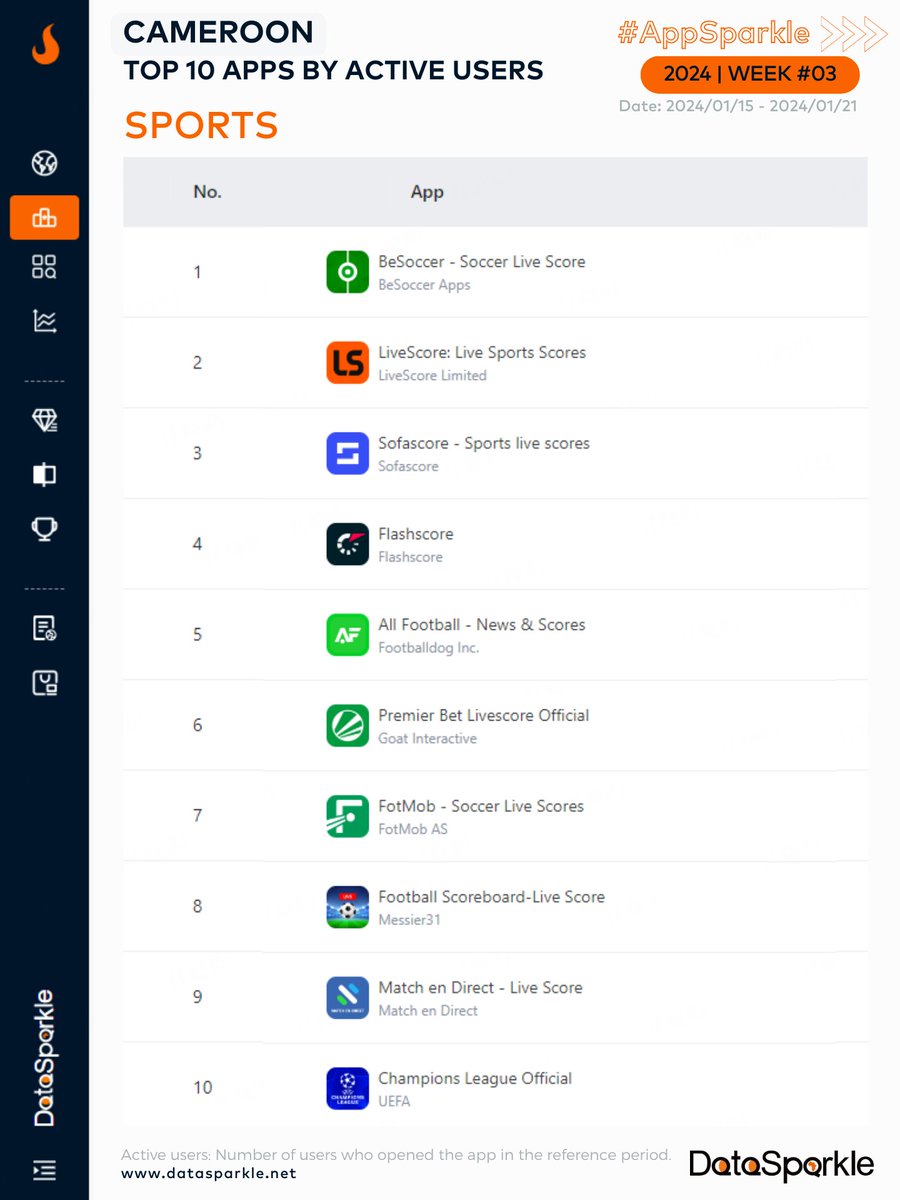Visit www.datasparkle.net link
The image size is (900, 1200).
click(209, 1173)
